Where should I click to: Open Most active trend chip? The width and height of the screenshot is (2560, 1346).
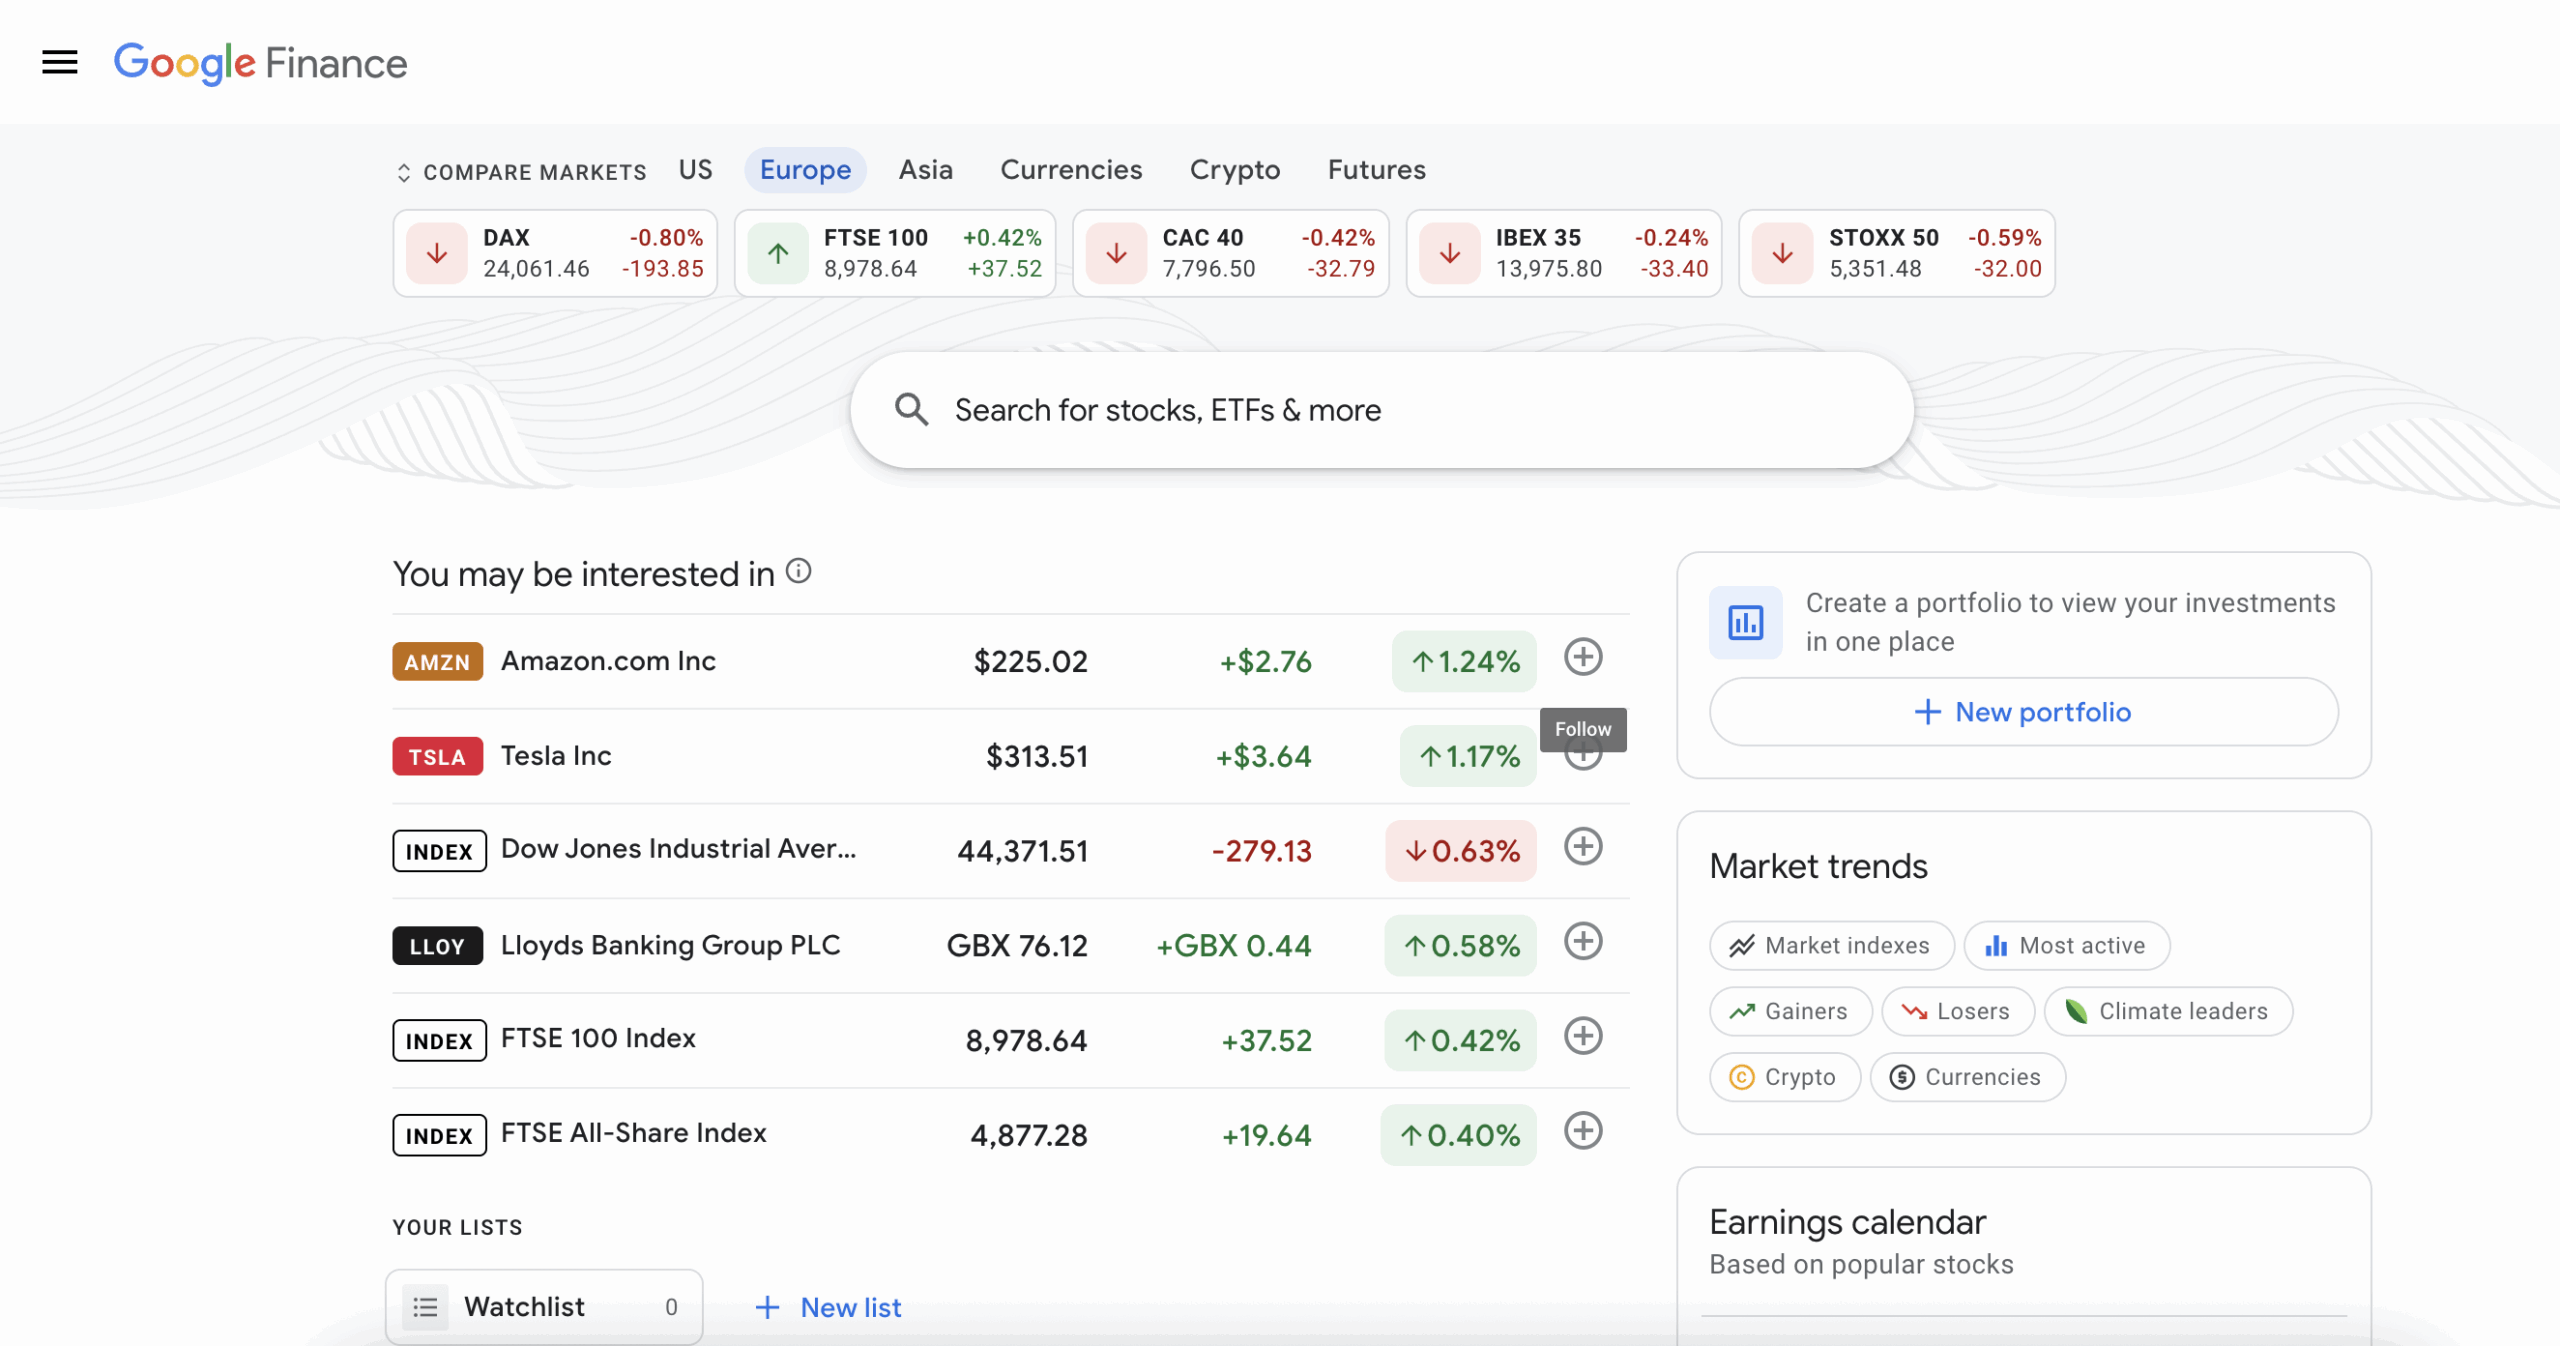[2067, 946]
